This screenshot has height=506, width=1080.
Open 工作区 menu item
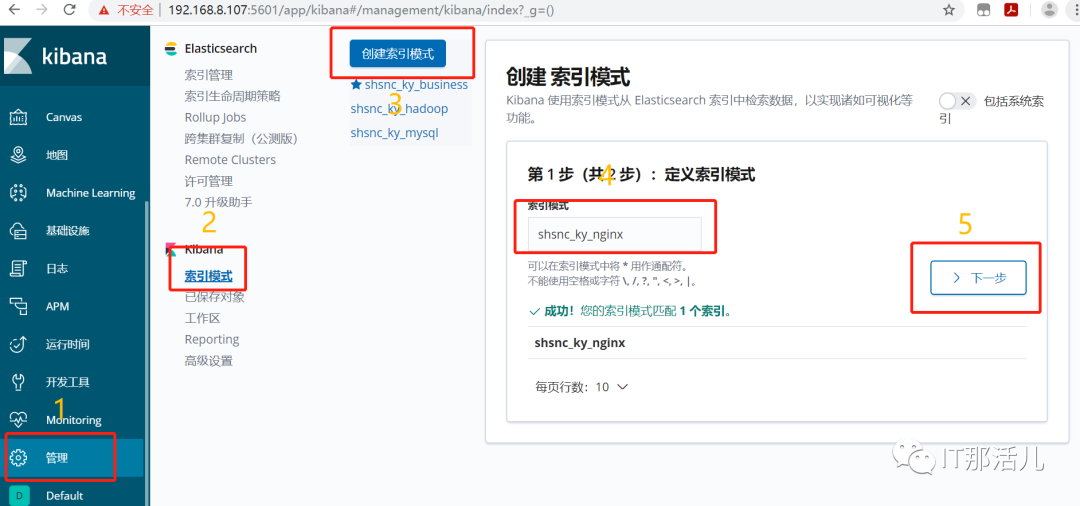(x=202, y=319)
